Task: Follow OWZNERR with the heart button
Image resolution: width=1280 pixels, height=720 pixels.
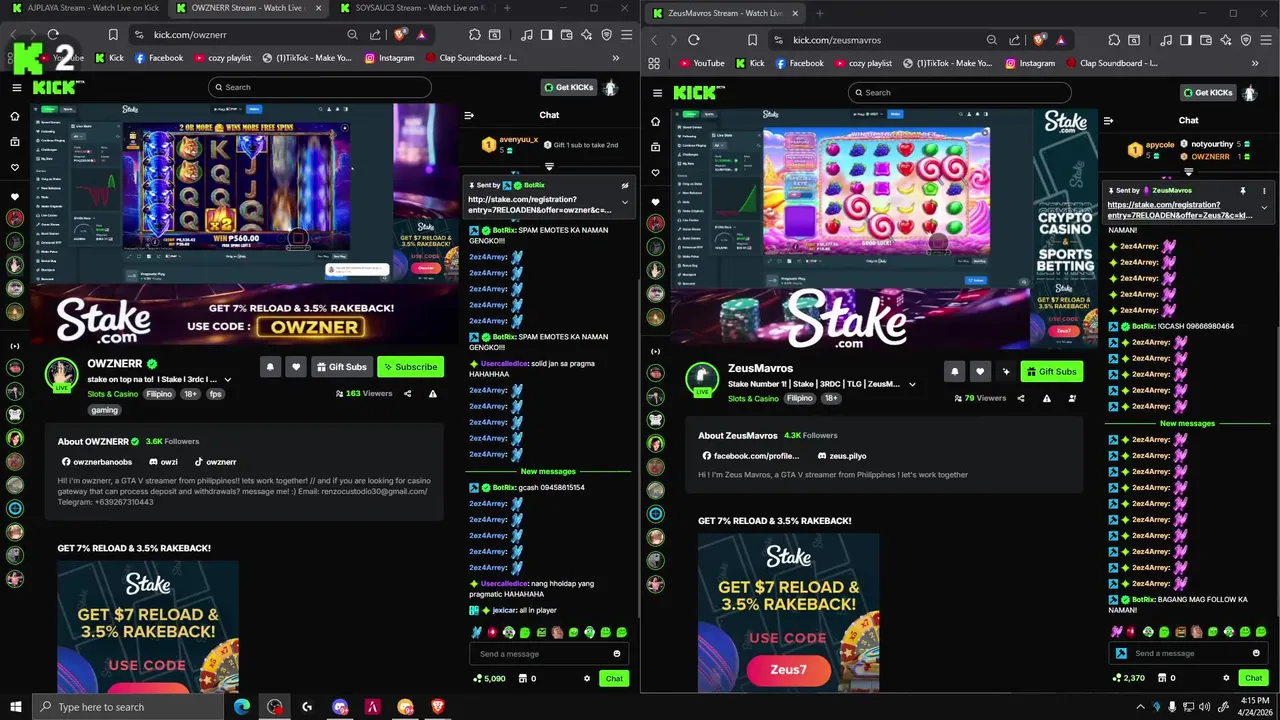Action: [296, 367]
